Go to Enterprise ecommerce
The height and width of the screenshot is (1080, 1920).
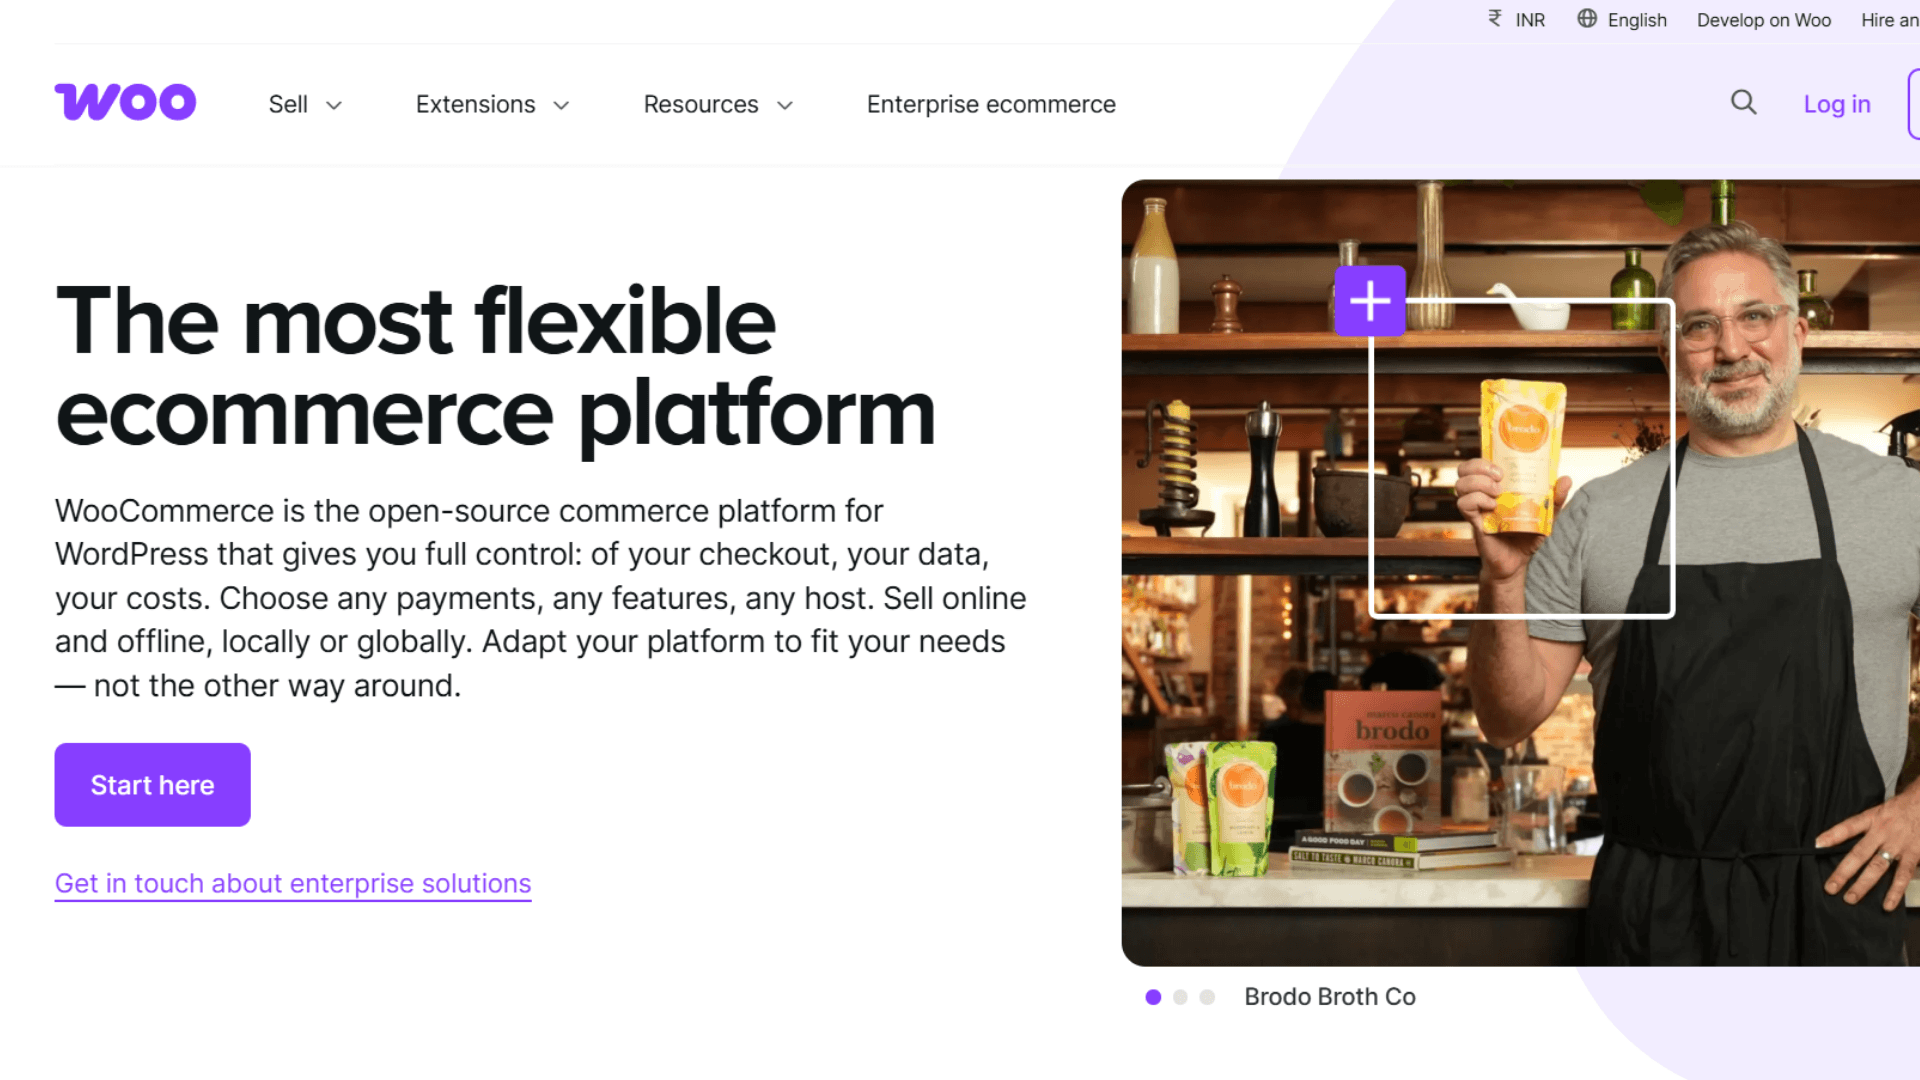pos(991,104)
